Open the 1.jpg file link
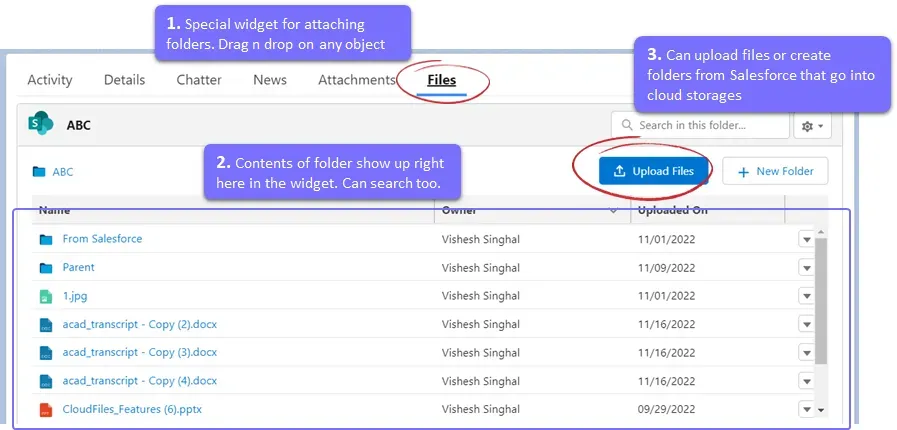Screen dimensions: 897x430 pos(75,296)
